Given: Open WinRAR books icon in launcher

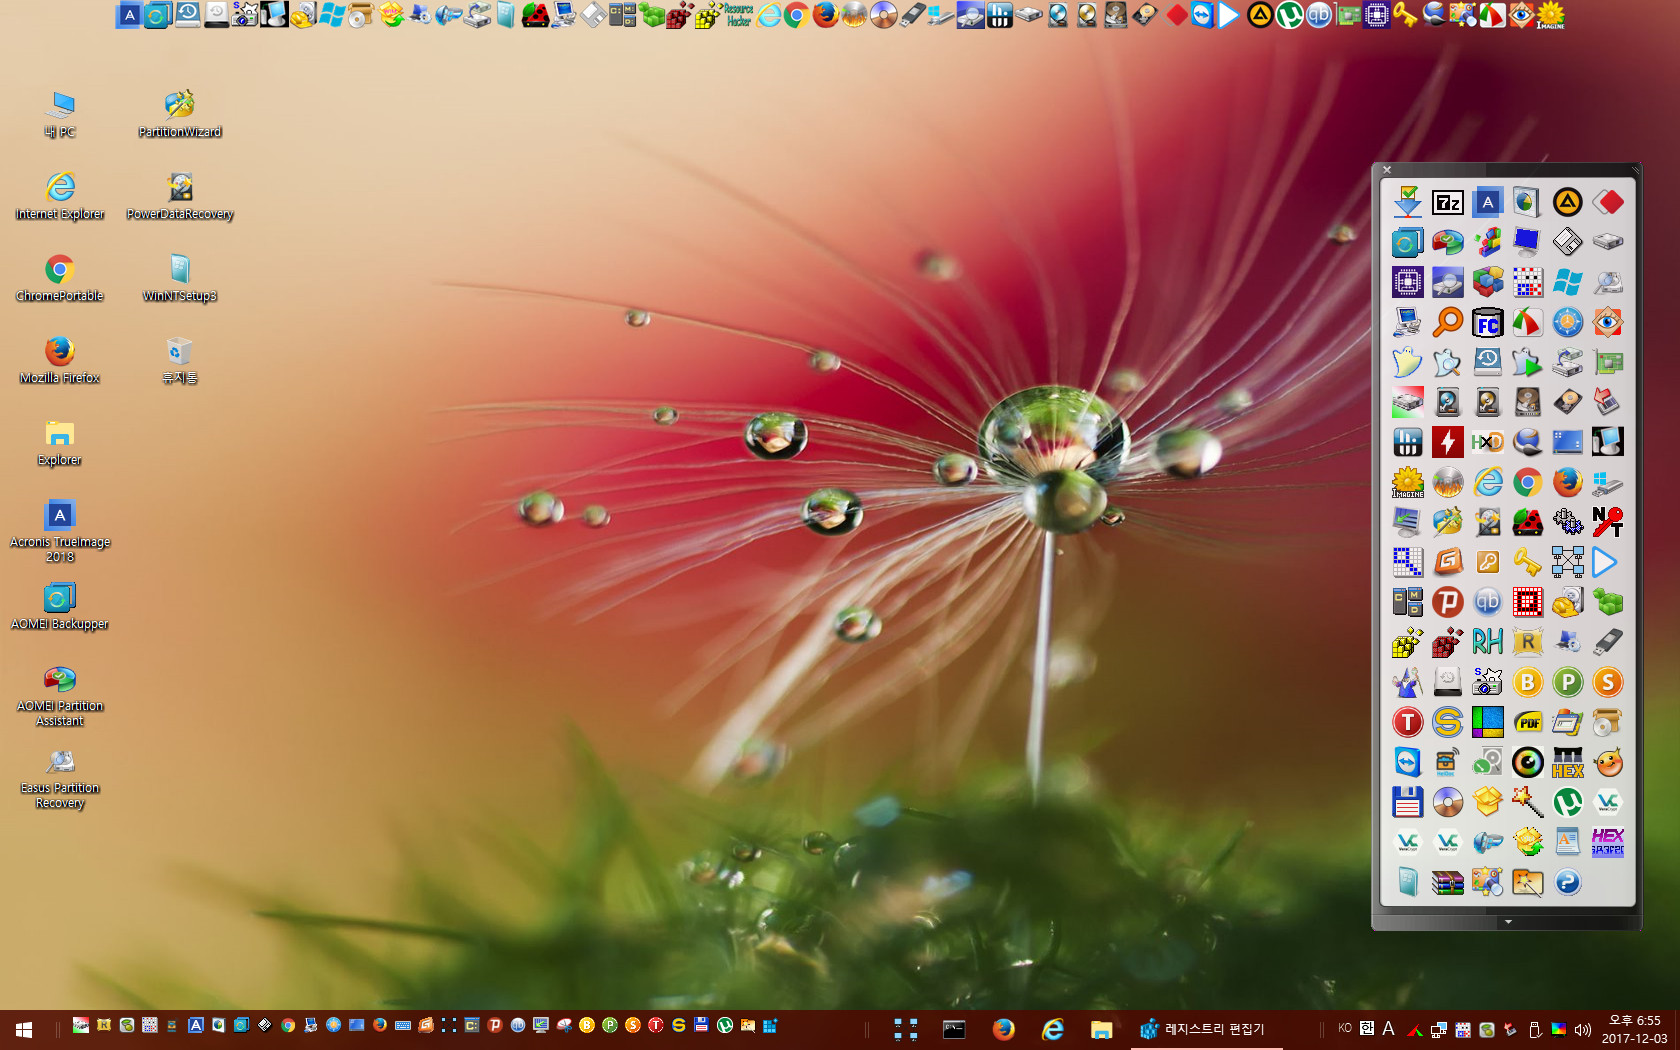Looking at the screenshot, I should coord(1447,883).
